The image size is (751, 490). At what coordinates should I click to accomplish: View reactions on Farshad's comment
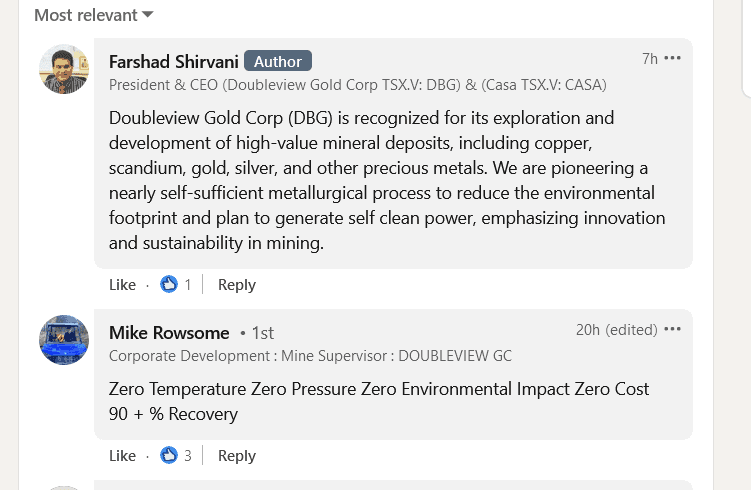pos(176,285)
